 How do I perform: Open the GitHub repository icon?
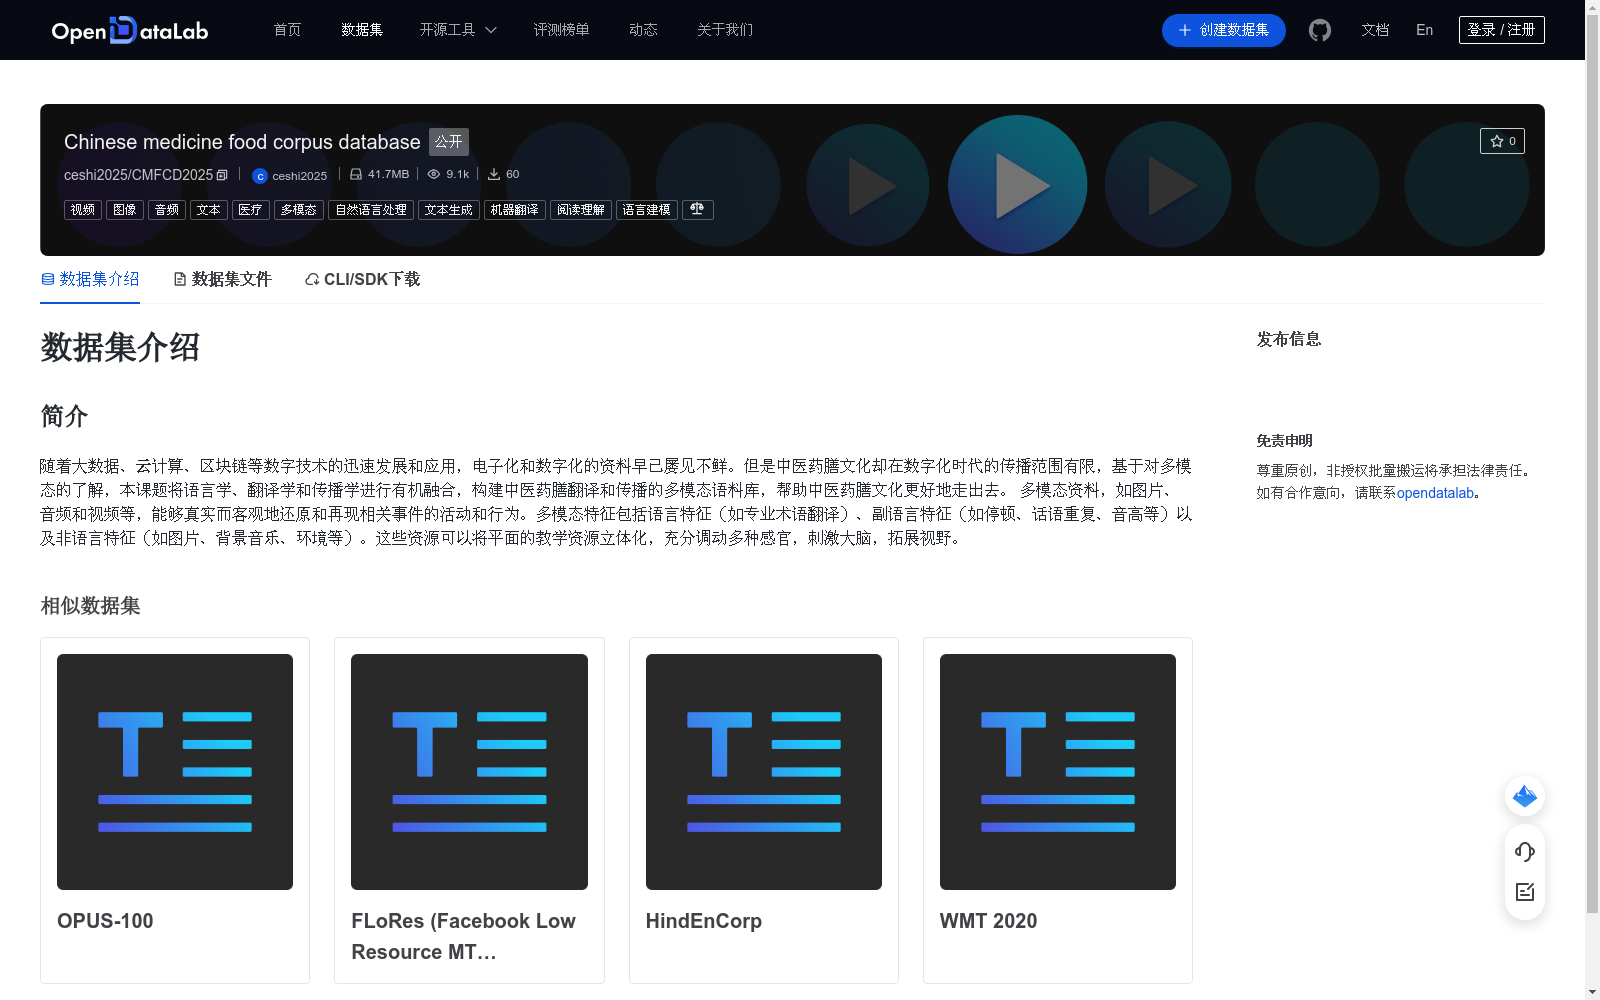coord(1320,30)
